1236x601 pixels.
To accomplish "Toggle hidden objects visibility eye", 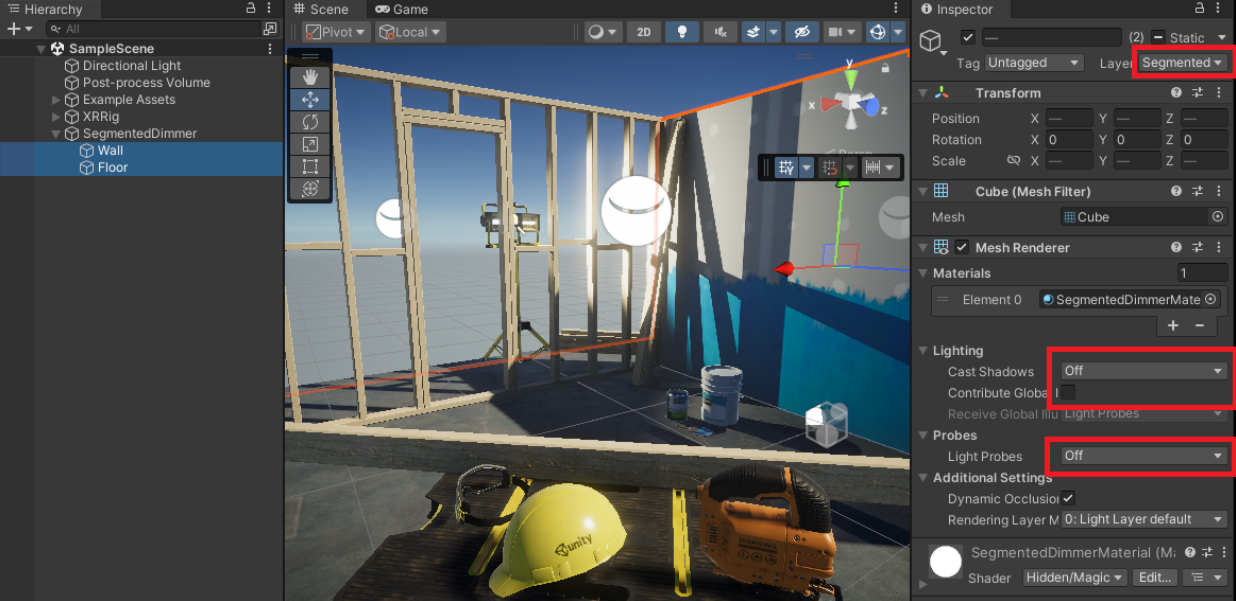I will point(802,32).
